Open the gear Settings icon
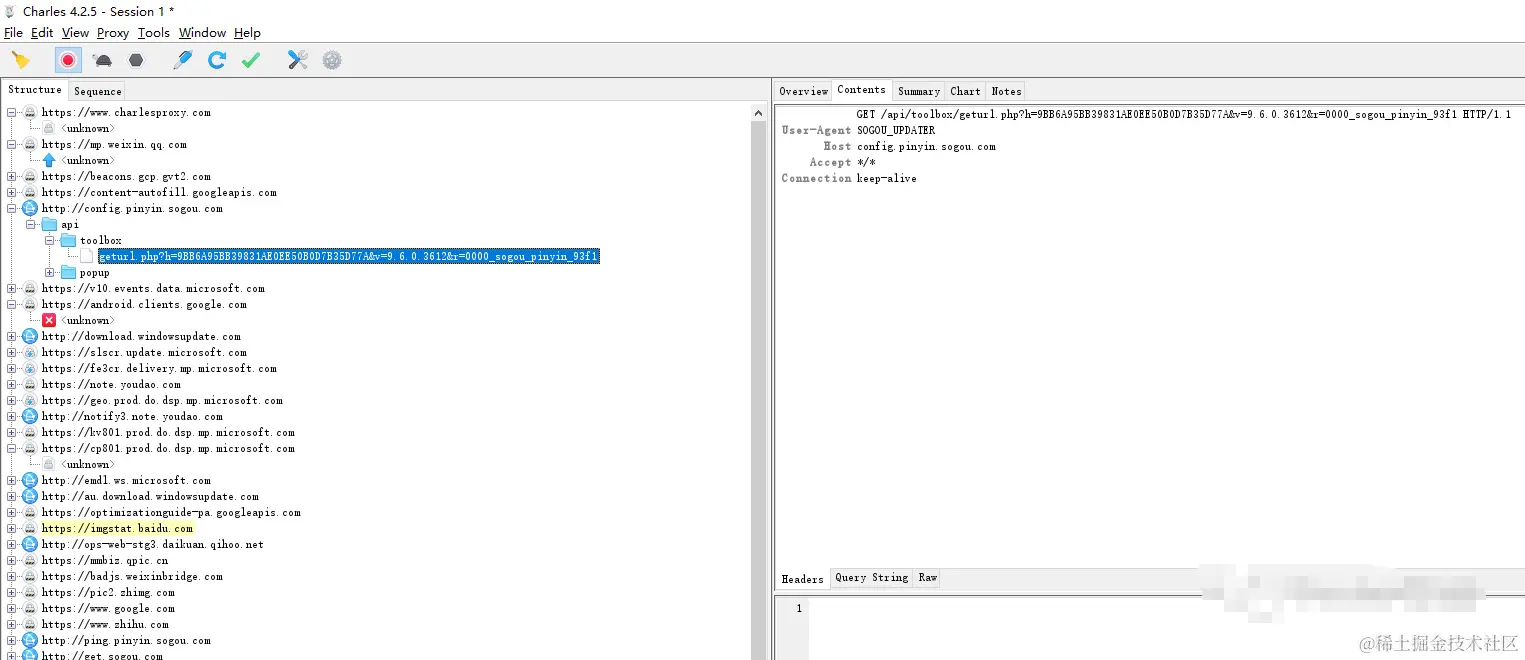 [332, 60]
